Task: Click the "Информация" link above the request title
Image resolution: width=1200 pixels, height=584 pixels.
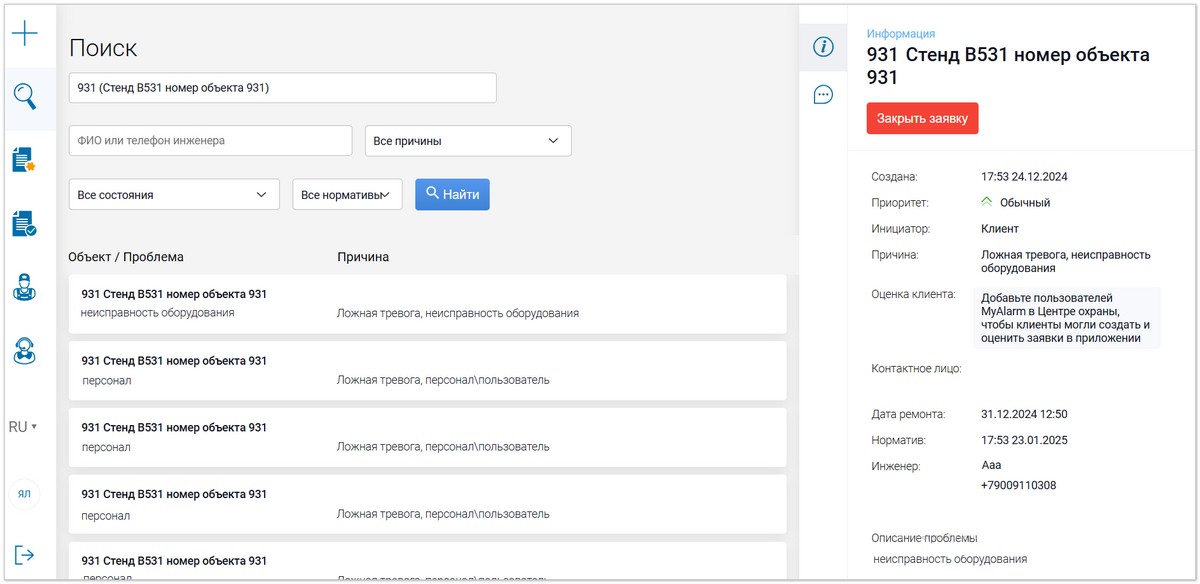Action: 901,34
